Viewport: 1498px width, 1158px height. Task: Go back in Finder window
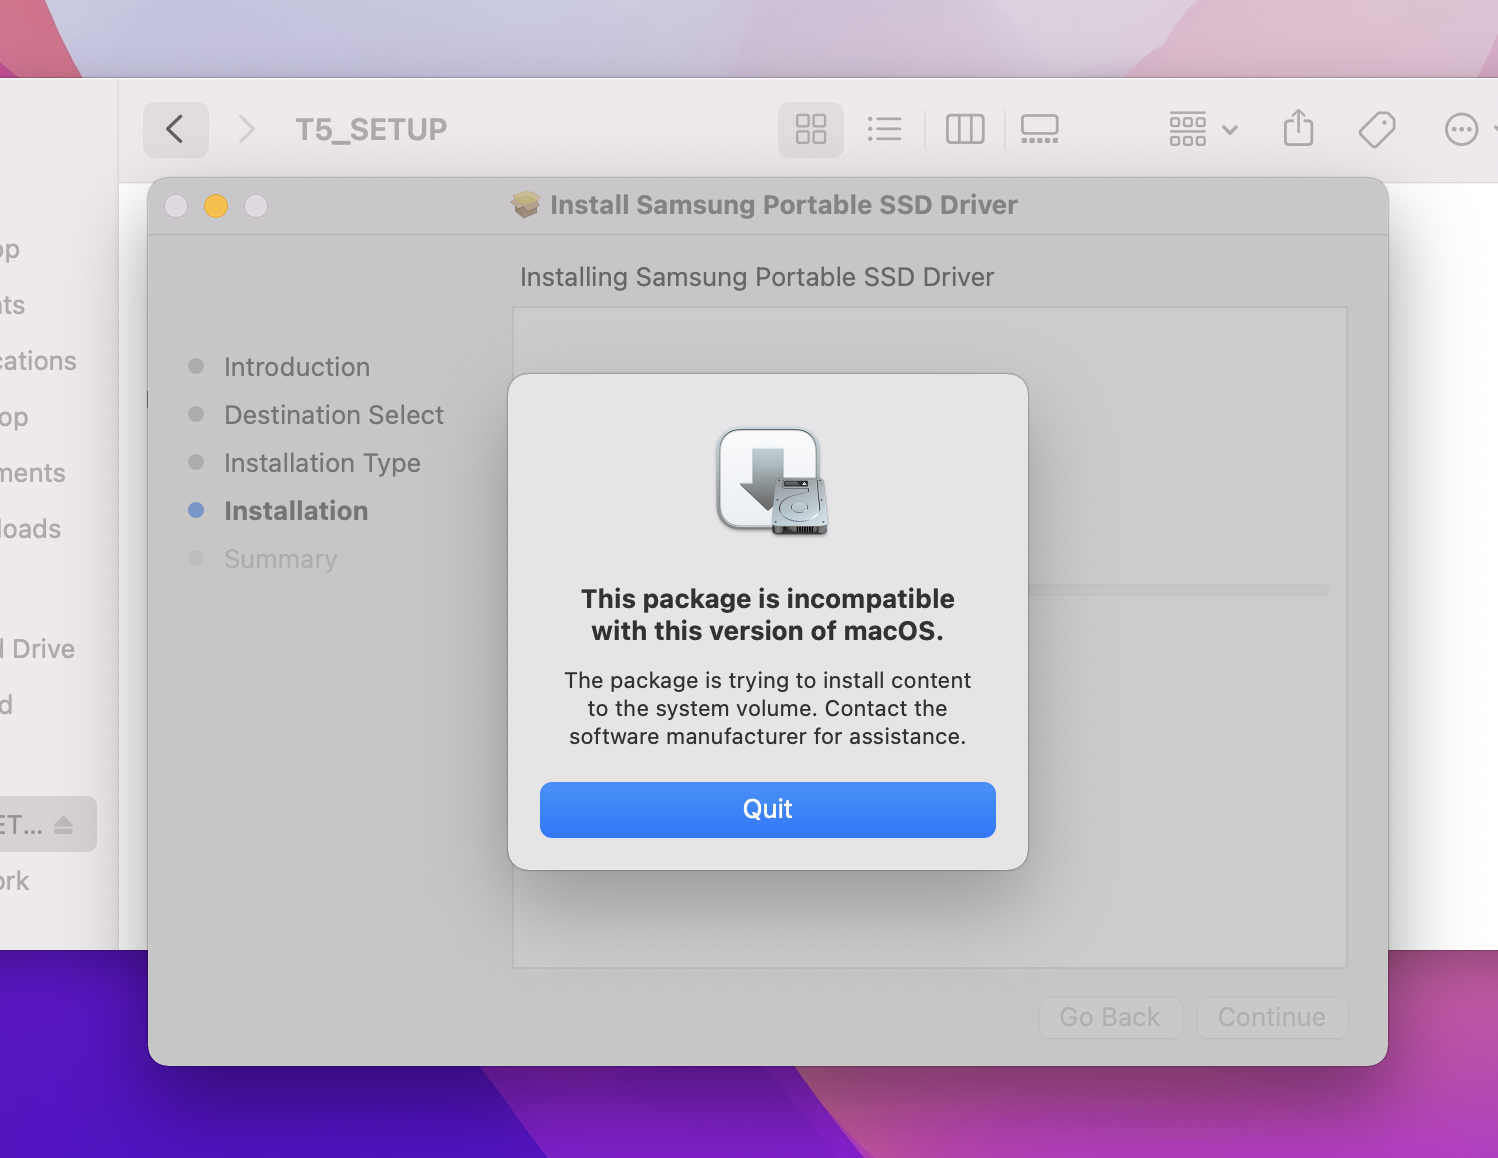click(176, 129)
